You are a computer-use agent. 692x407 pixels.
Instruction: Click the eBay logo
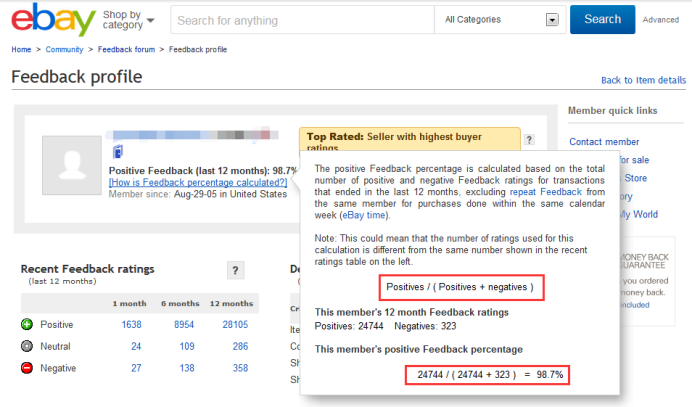tap(52, 20)
